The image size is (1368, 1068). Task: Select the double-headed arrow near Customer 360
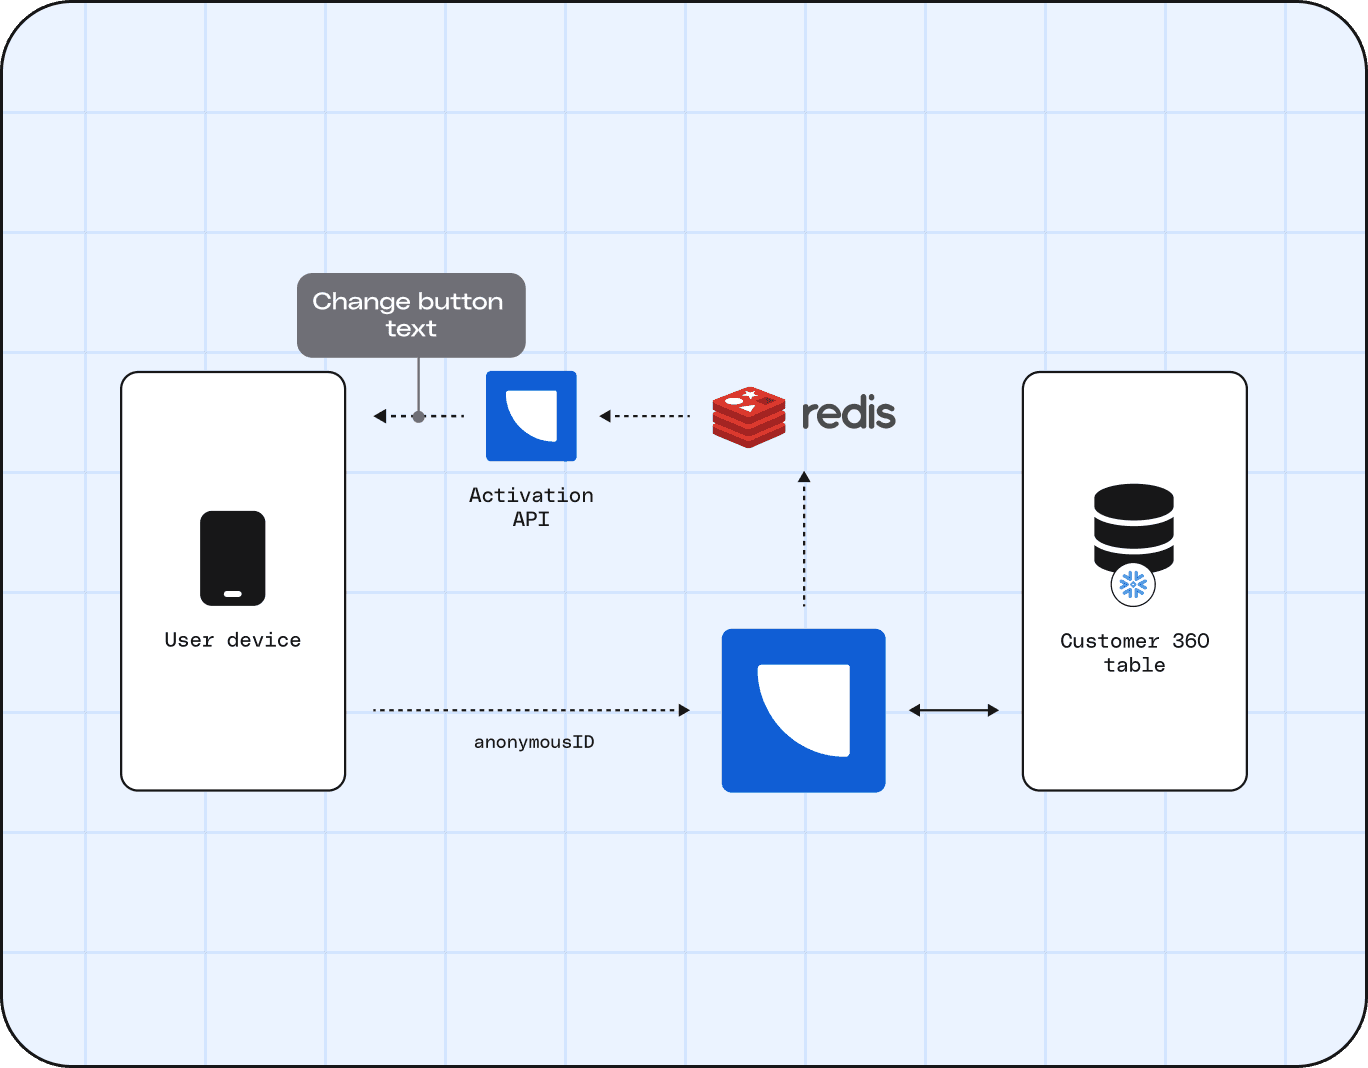point(953,710)
